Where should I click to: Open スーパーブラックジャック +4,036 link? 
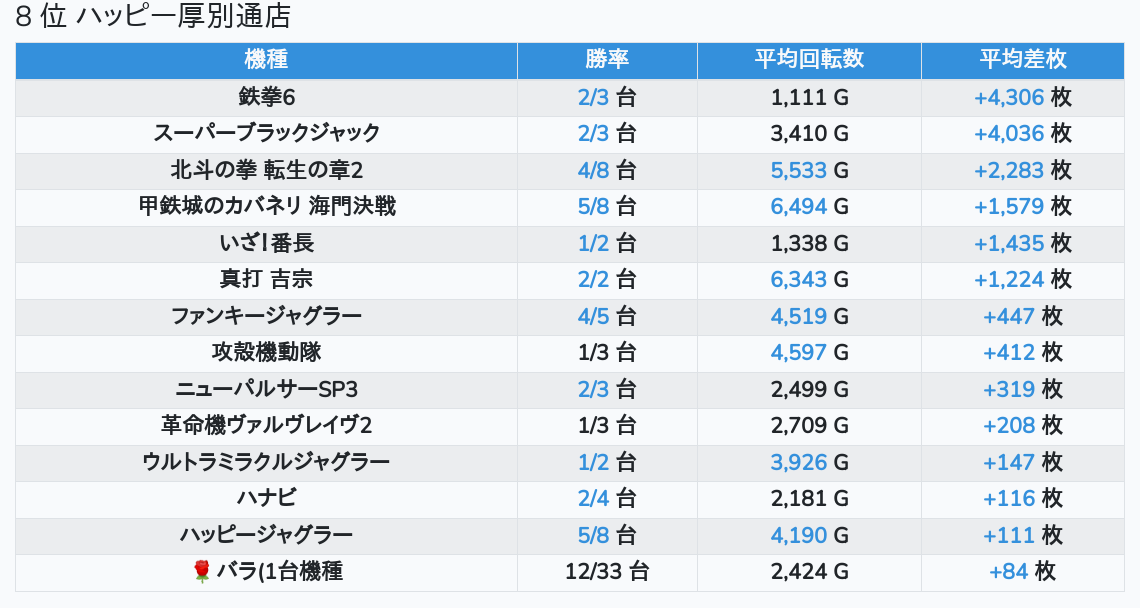tap(1009, 134)
